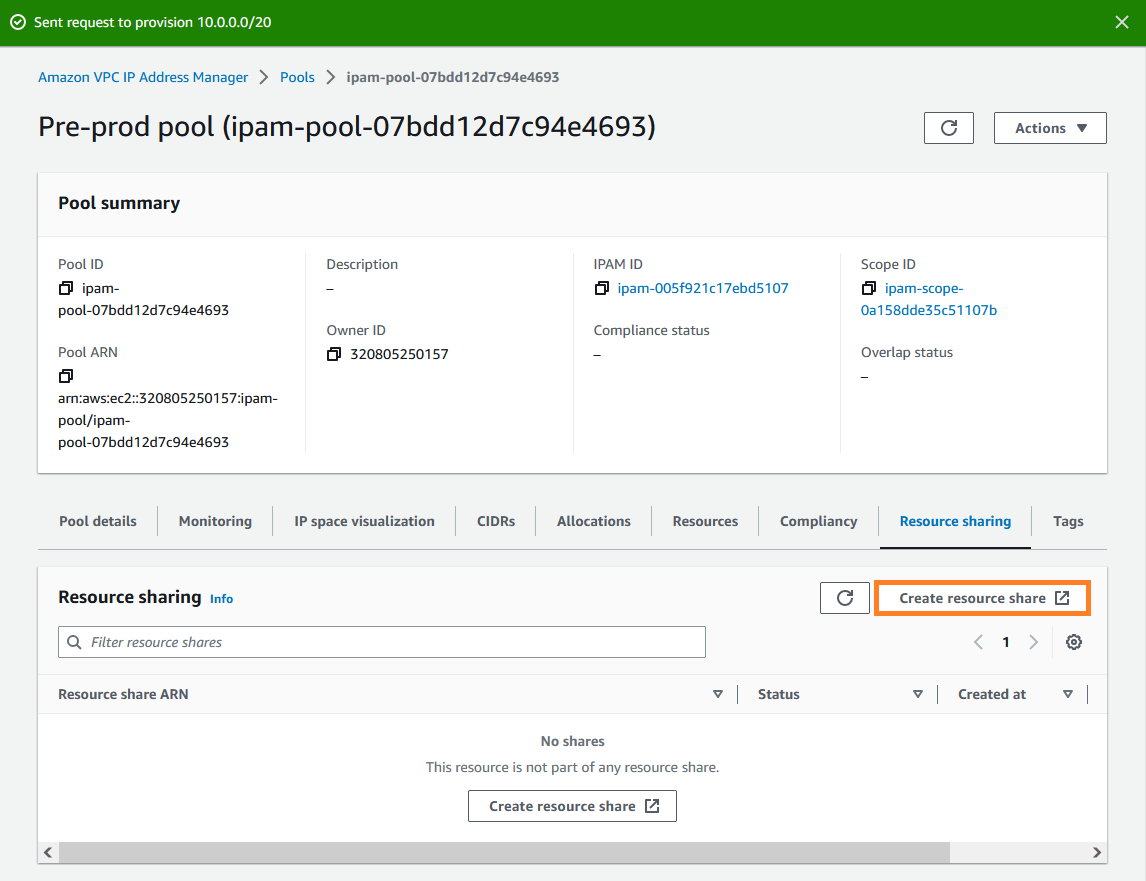This screenshot has width=1146, height=881.
Task: Open the Tags tab
Action: tap(1068, 521)
